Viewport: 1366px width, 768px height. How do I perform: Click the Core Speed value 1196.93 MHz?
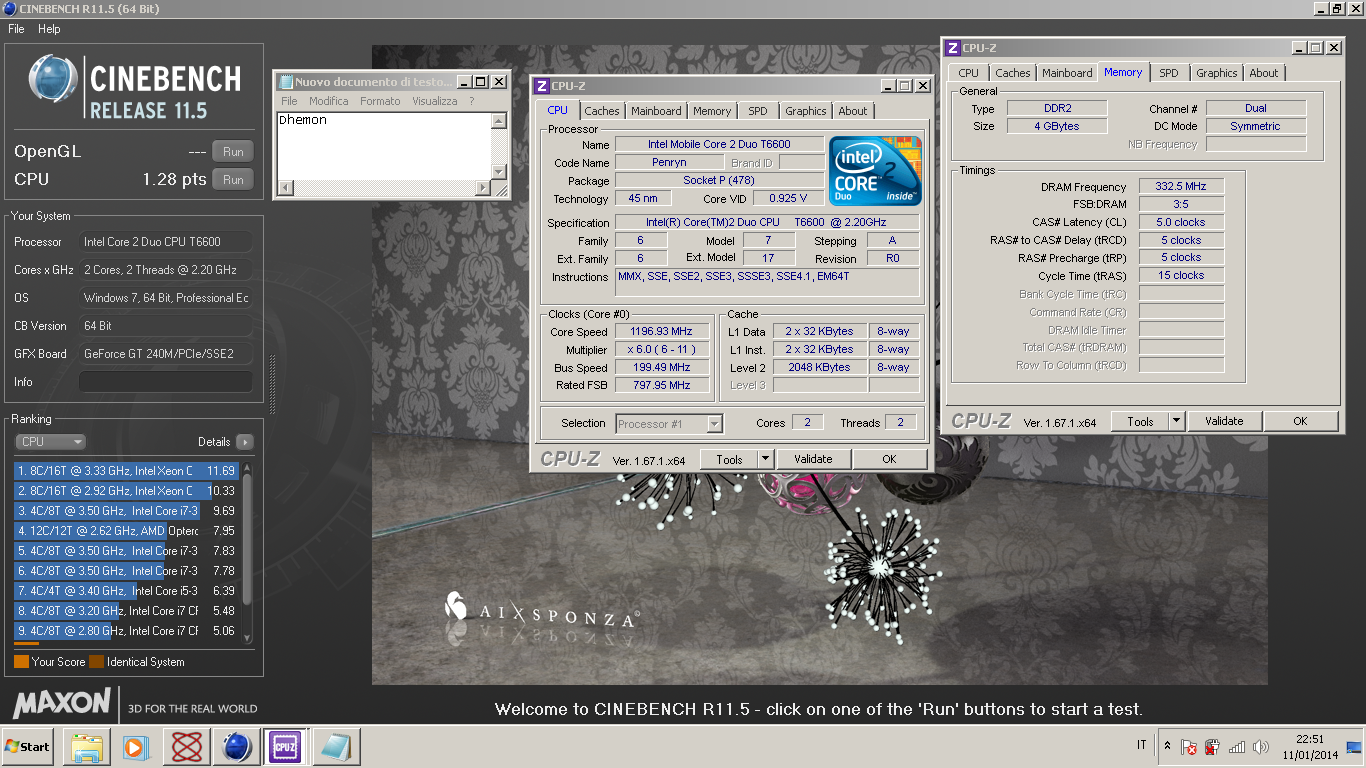point(662,332)
